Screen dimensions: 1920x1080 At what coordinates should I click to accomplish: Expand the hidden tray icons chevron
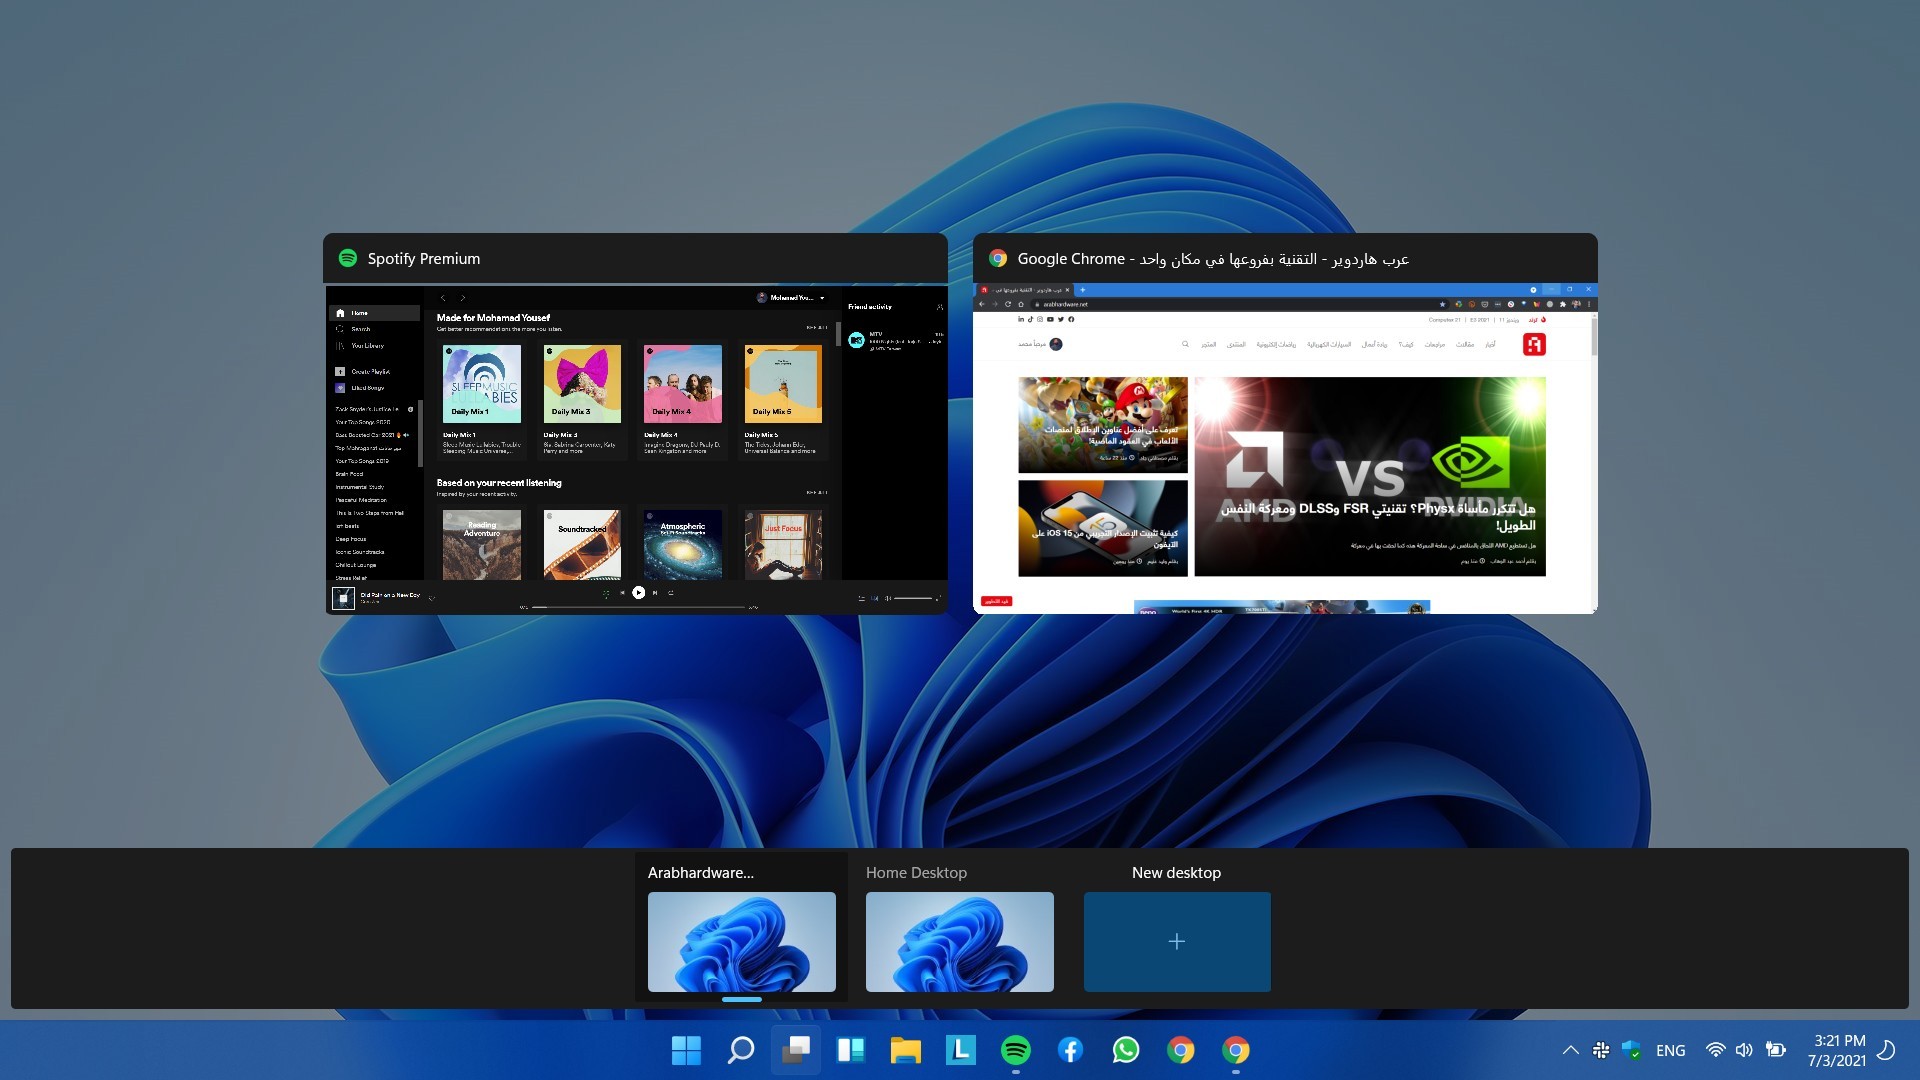(1571, 1050)
